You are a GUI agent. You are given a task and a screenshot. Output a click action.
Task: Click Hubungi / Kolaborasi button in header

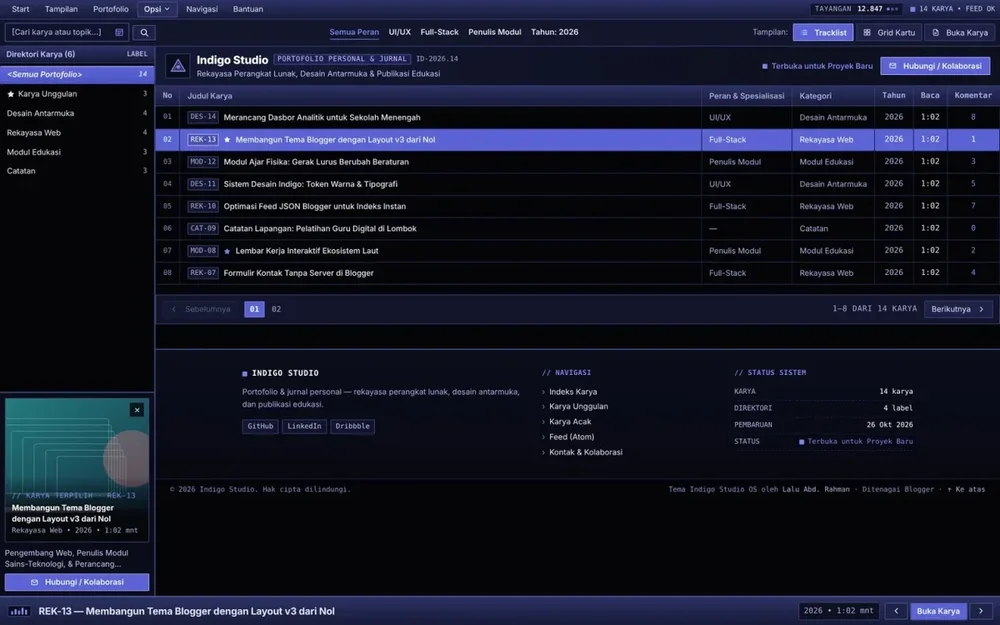pos(935,66)
